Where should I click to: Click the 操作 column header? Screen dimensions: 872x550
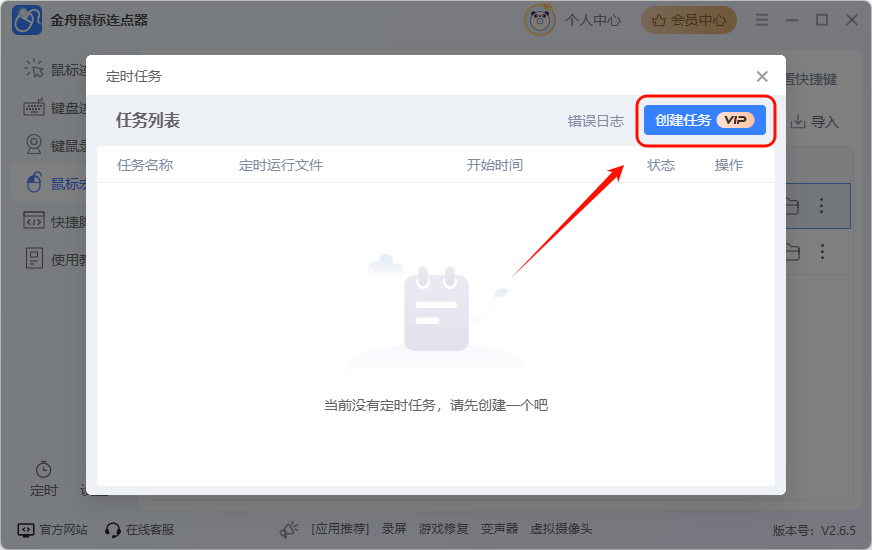[x=729, y=165]
